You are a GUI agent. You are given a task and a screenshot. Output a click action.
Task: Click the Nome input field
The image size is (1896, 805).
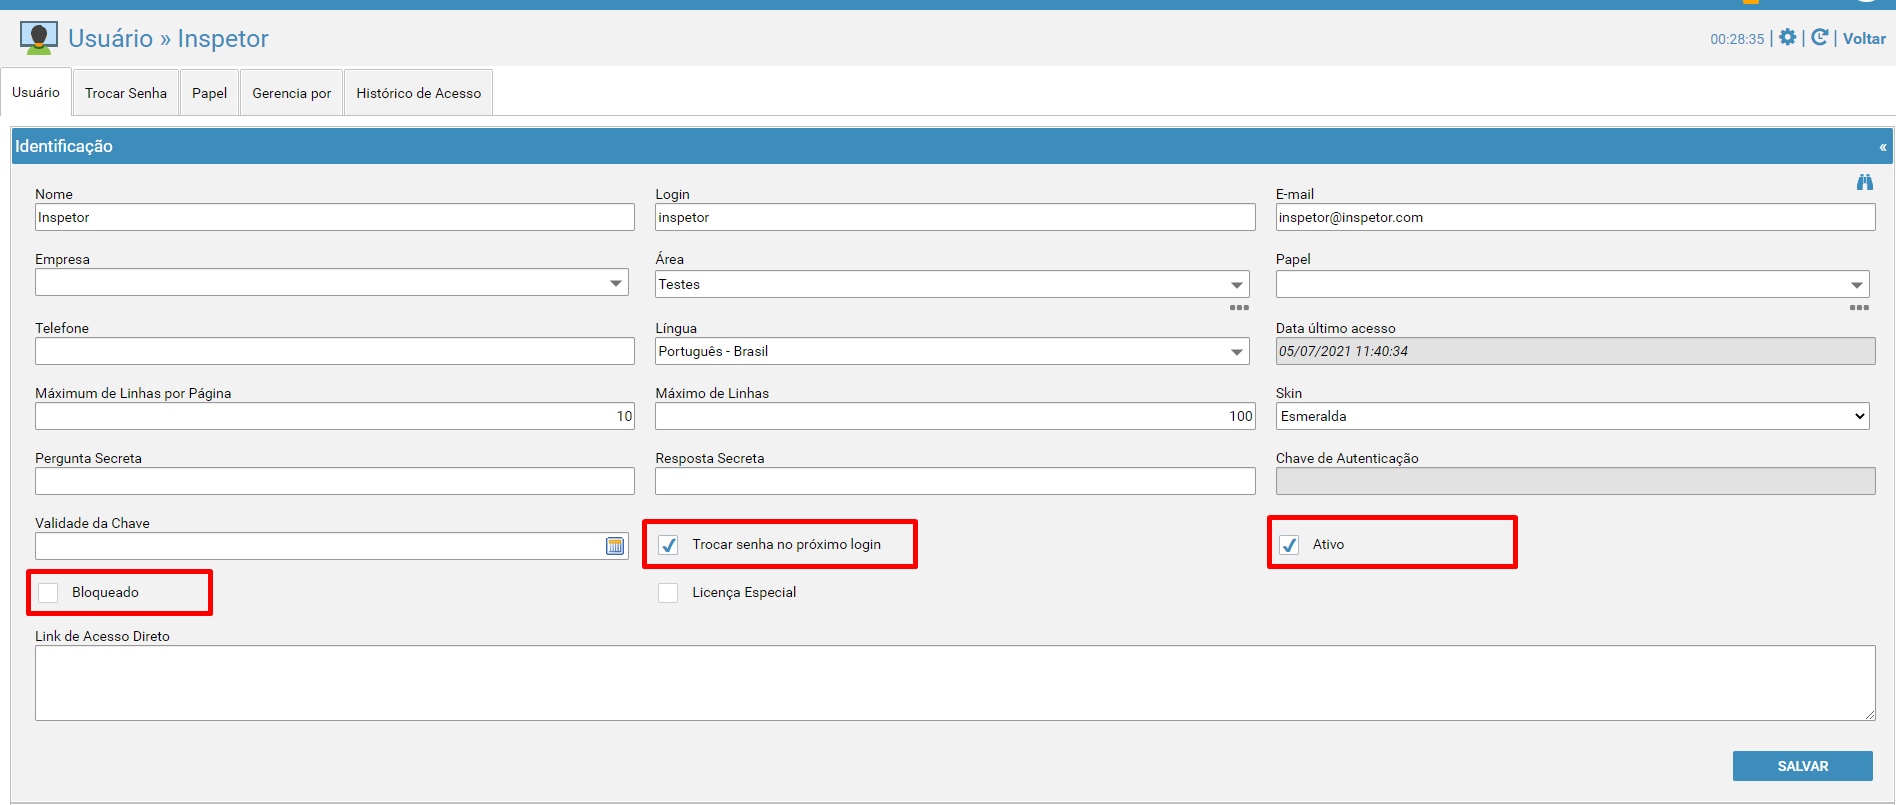(335, 217)
